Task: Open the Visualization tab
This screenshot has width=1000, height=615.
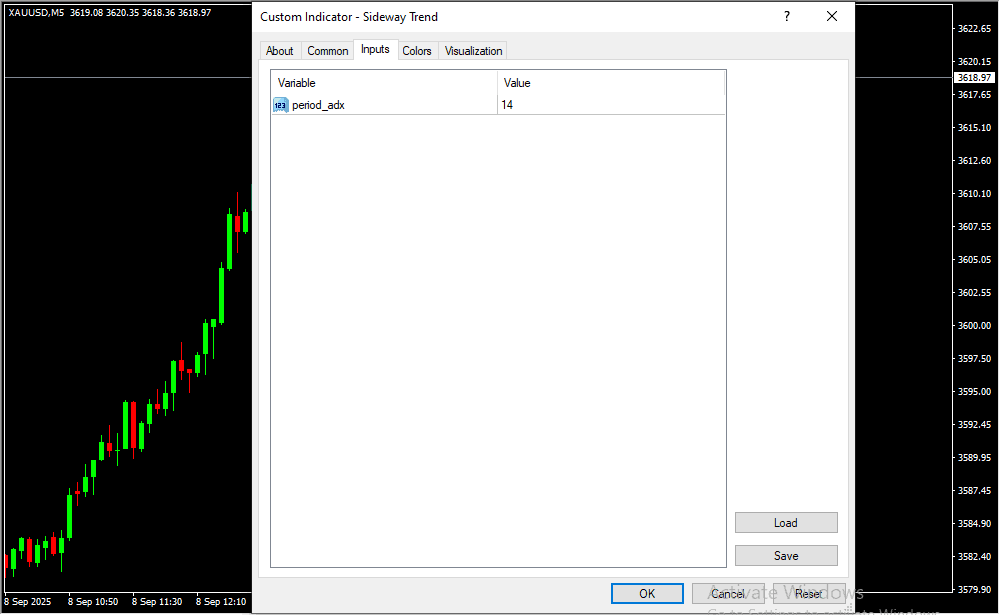Action: 474,51
